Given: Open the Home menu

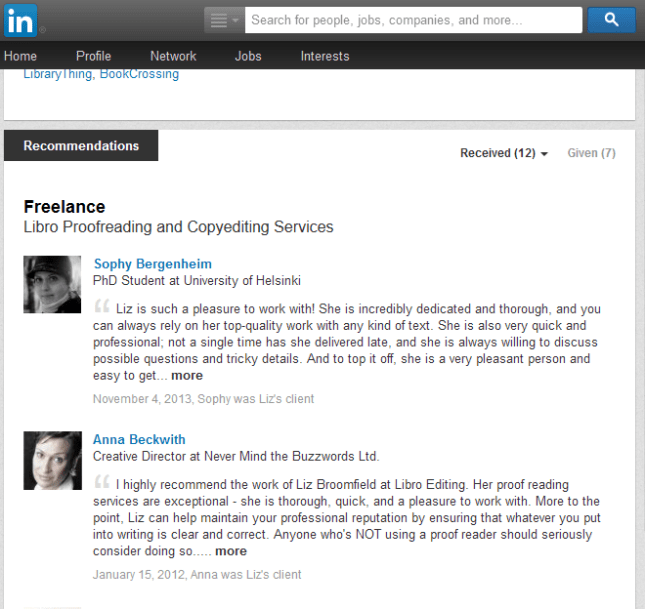Looking at the screenshot, I should tap(20, 56).
